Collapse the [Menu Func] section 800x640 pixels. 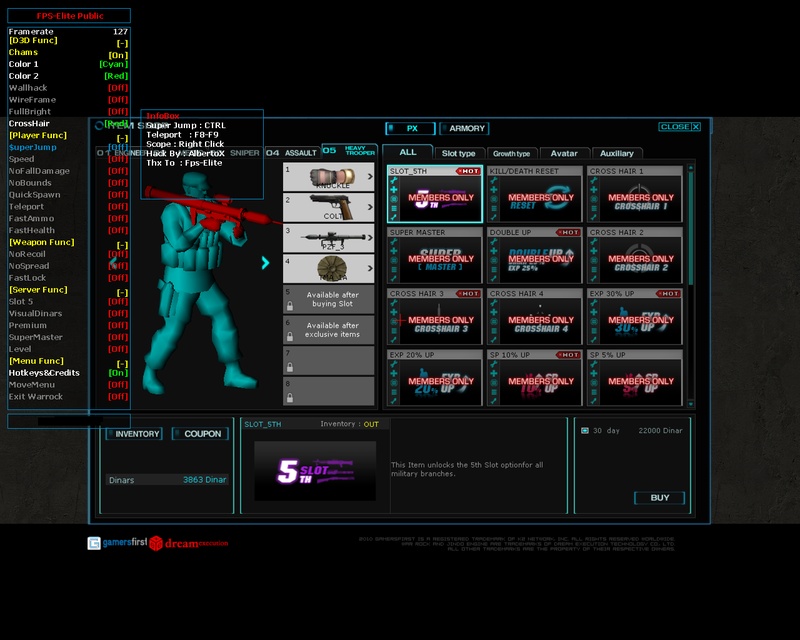(122, 364)
